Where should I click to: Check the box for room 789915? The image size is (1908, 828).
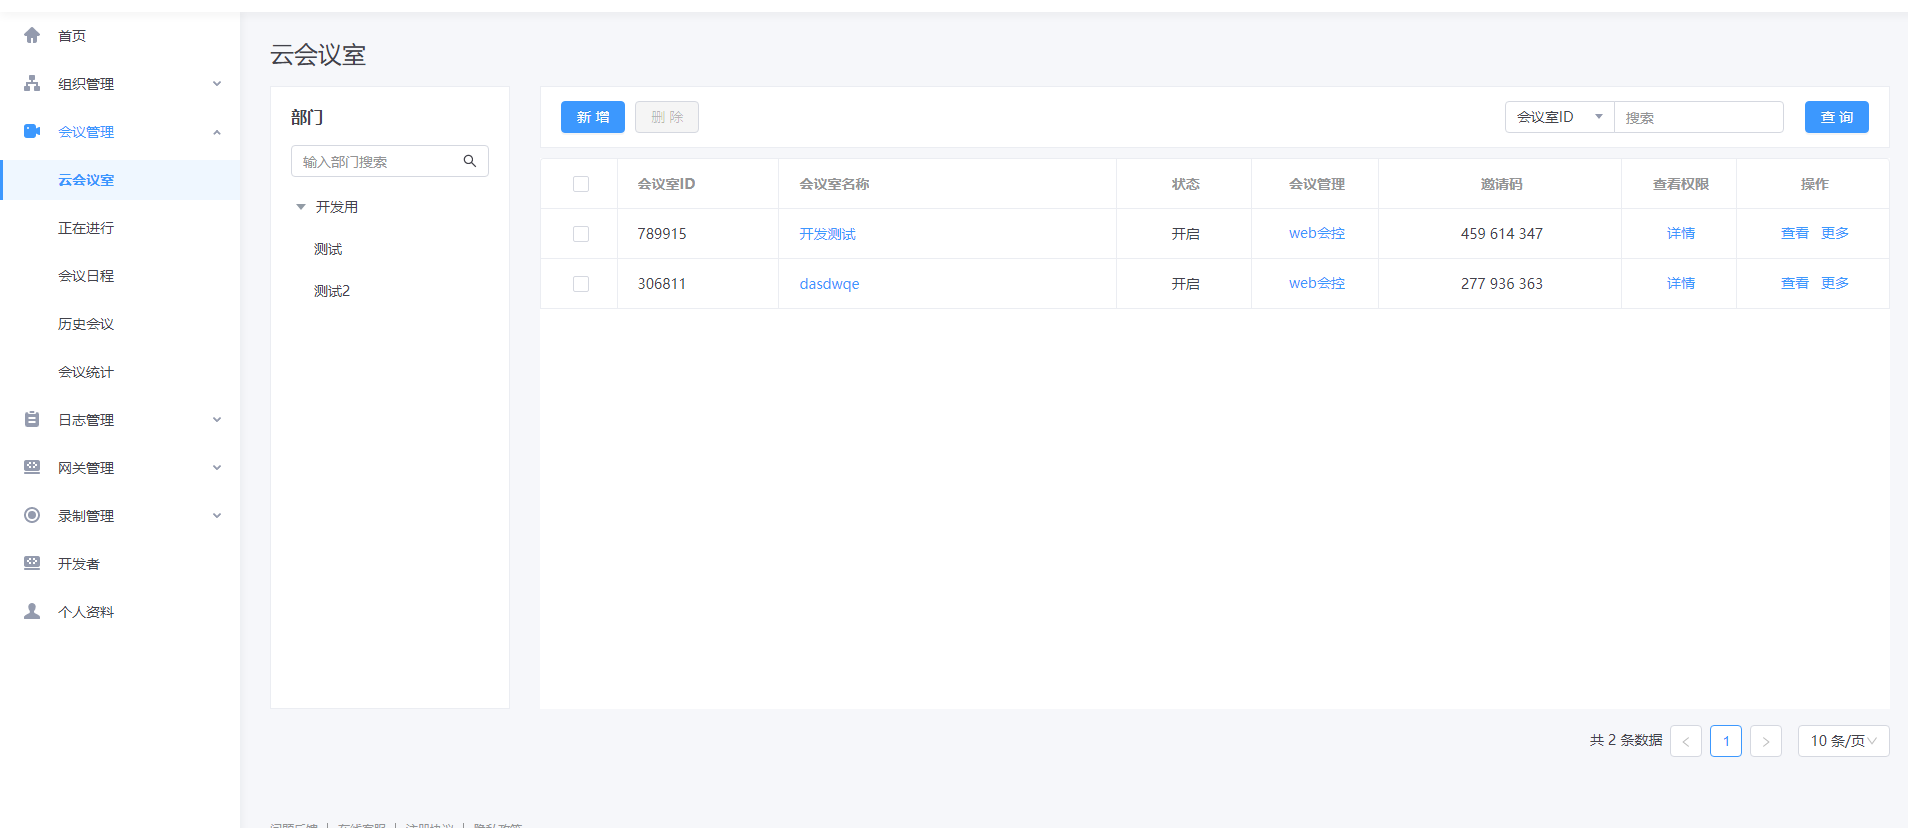click(x=581, y=234)
